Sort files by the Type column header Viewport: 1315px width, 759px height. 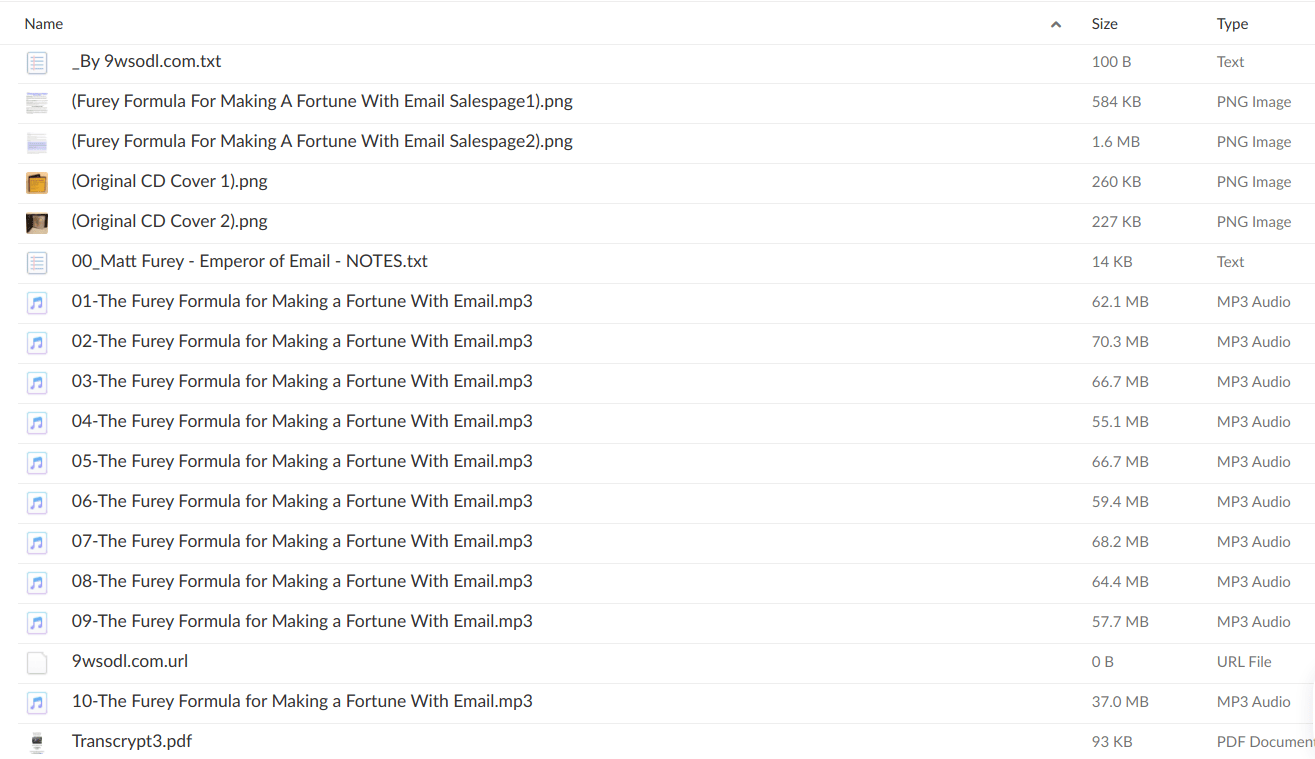pos(1232,24)
